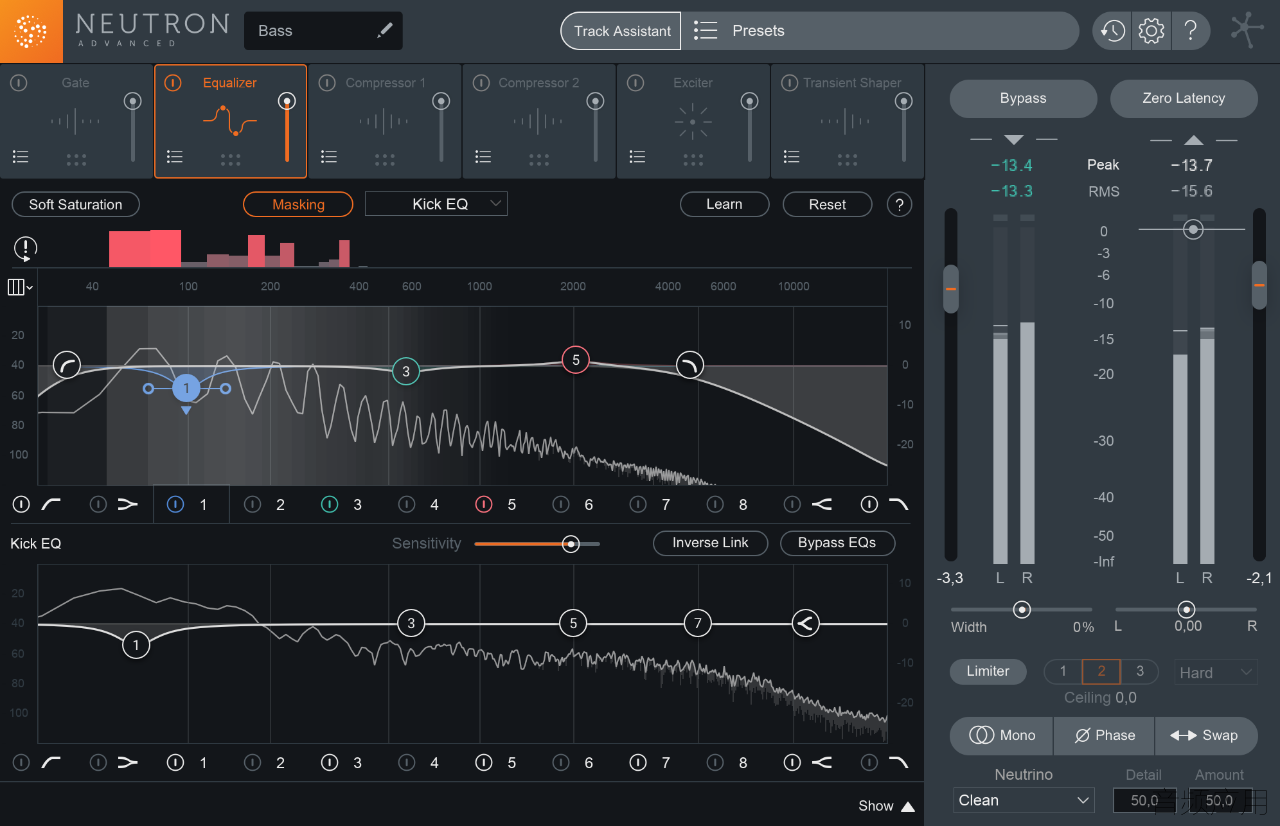This screenshot has height=826, width=1280.
Task: Select EQ node 5 in main graph
Action: coord(575,360)
